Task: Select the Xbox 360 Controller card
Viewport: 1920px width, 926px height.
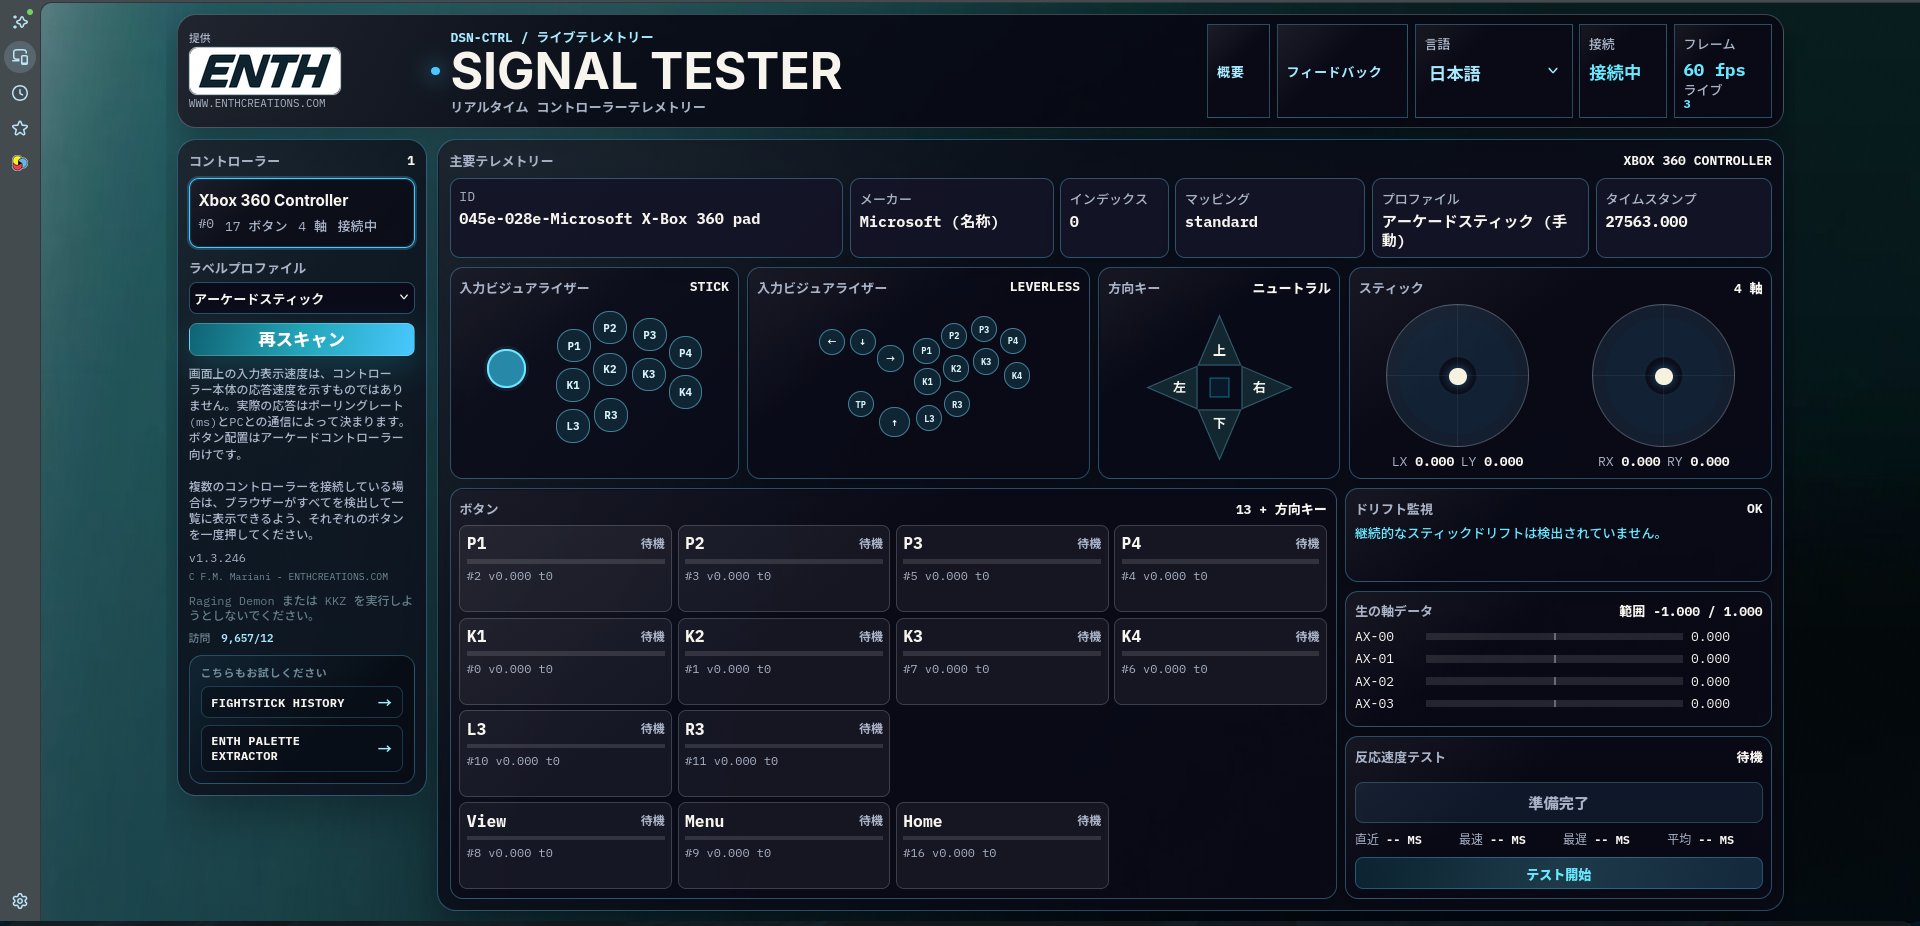Action: tap(302, 212)
